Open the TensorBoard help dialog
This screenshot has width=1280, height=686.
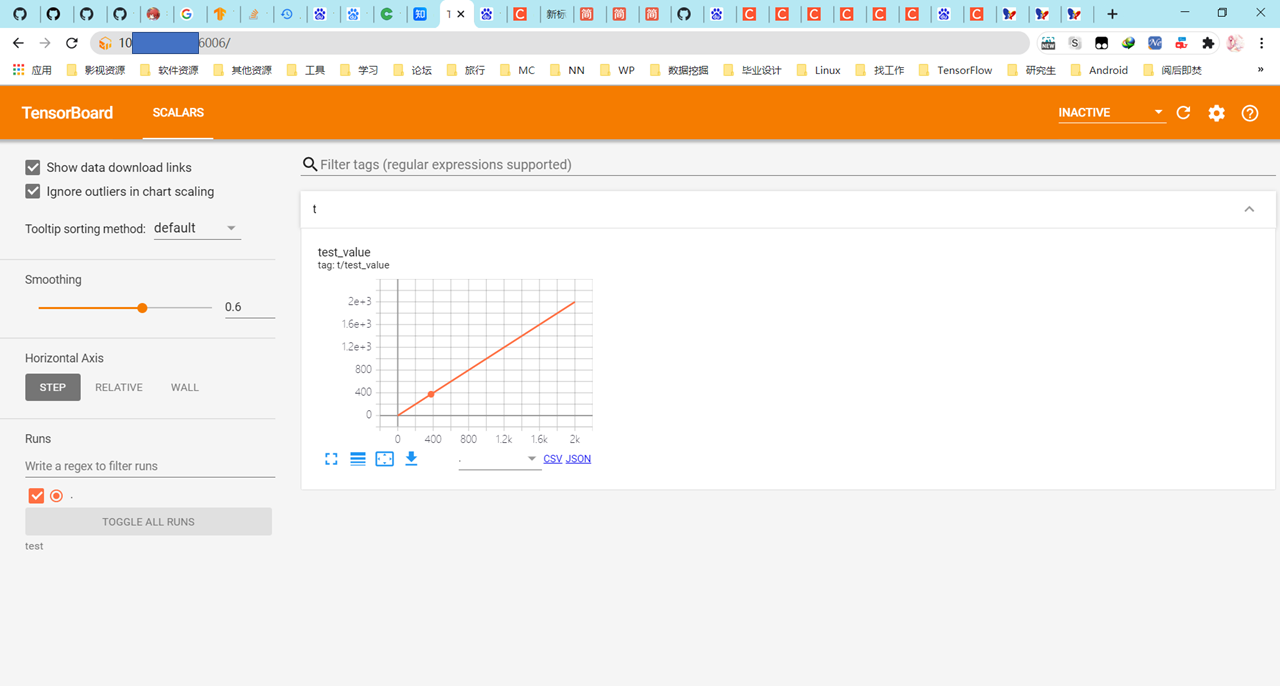[x=1249, y=113]
